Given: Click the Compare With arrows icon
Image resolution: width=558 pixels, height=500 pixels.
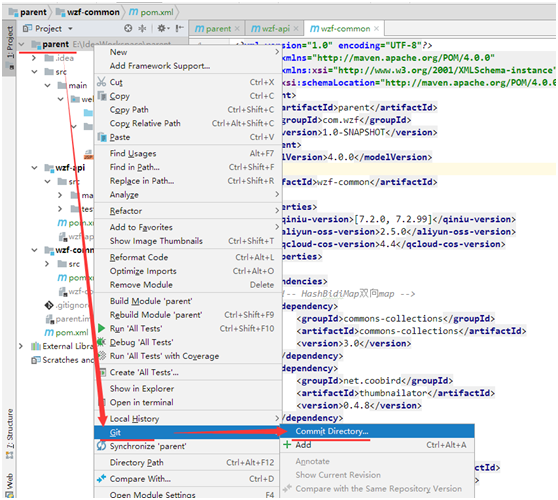Looking at the screenshot, I should coord(101,478).
